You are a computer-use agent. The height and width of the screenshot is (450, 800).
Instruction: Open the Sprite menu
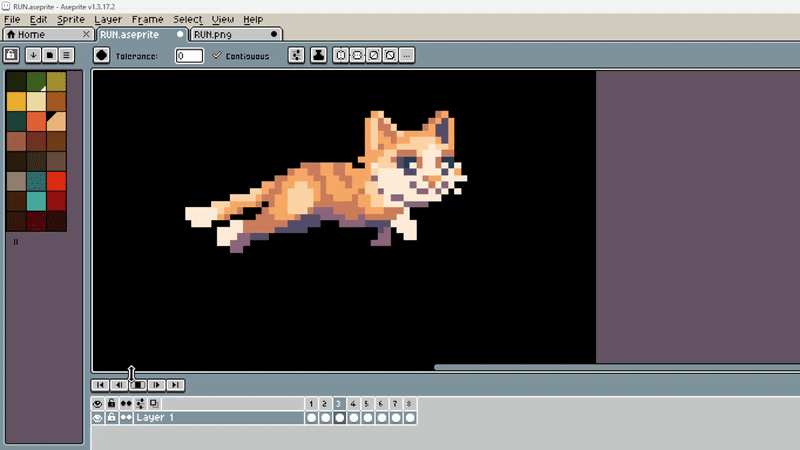[x=71, y=19]
